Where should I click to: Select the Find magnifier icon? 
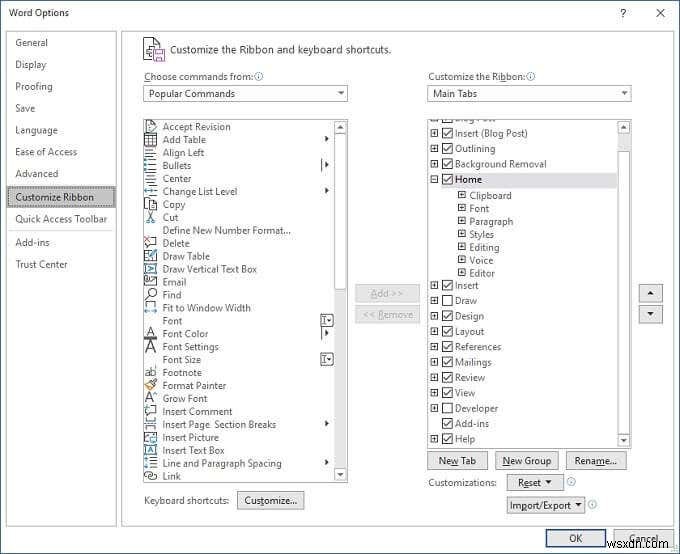point(150,295)
